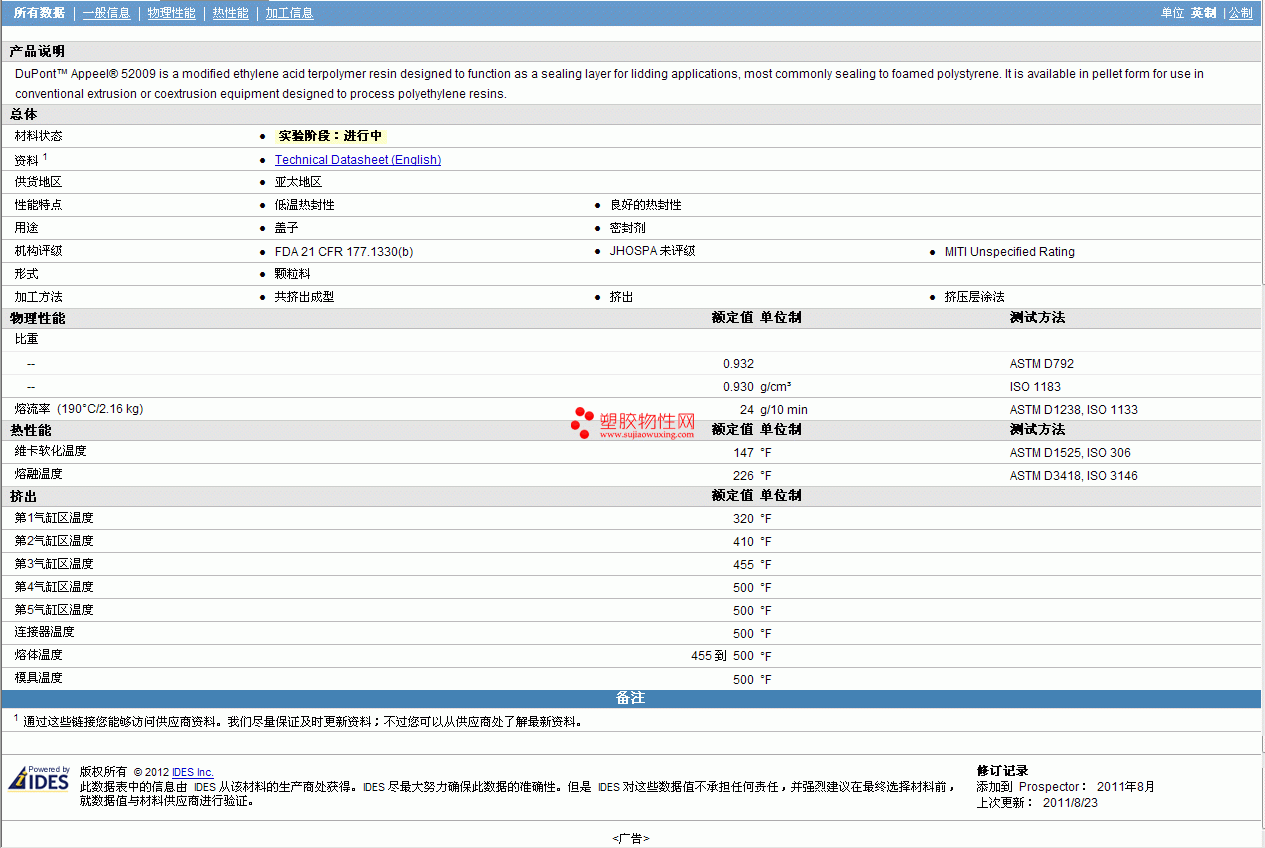This screenshot has width=1265, height=848.
Task: Click the 修订记录 heading in footer
Action: click(1002, 771)
